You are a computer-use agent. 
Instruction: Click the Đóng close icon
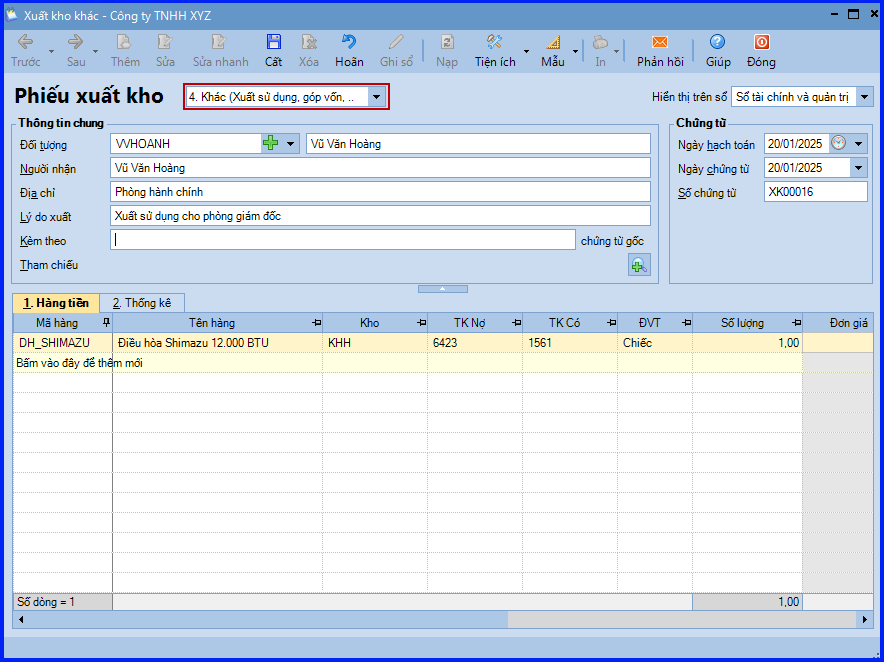click(x=761, y=42)
